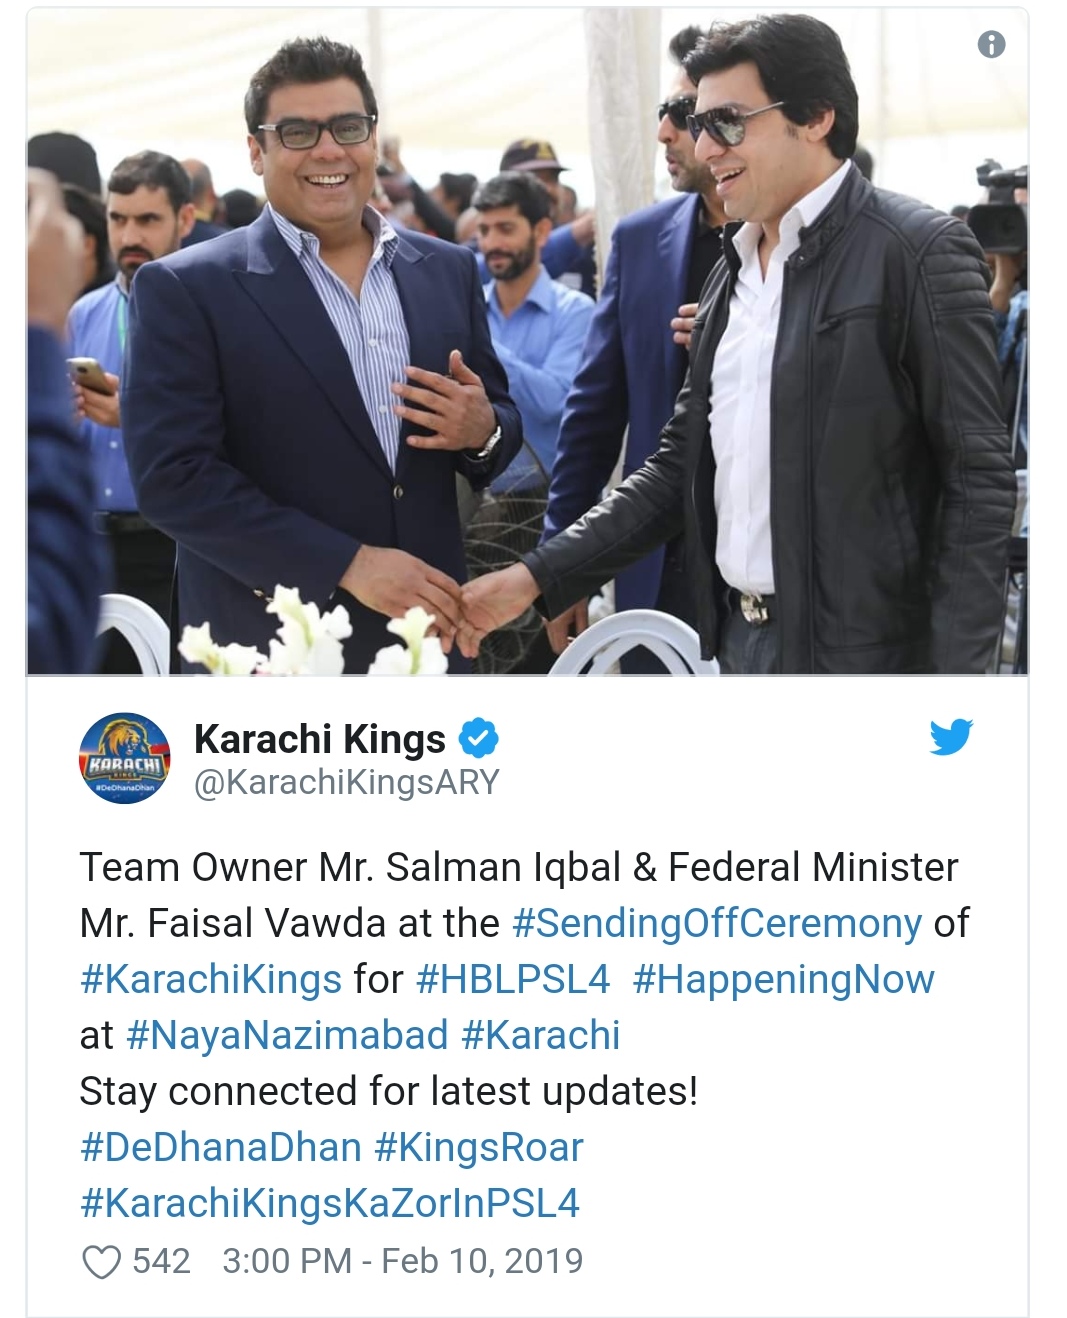1067x1318 pixels.
Task: View the 542 likes count
Action: [161, 1261]
